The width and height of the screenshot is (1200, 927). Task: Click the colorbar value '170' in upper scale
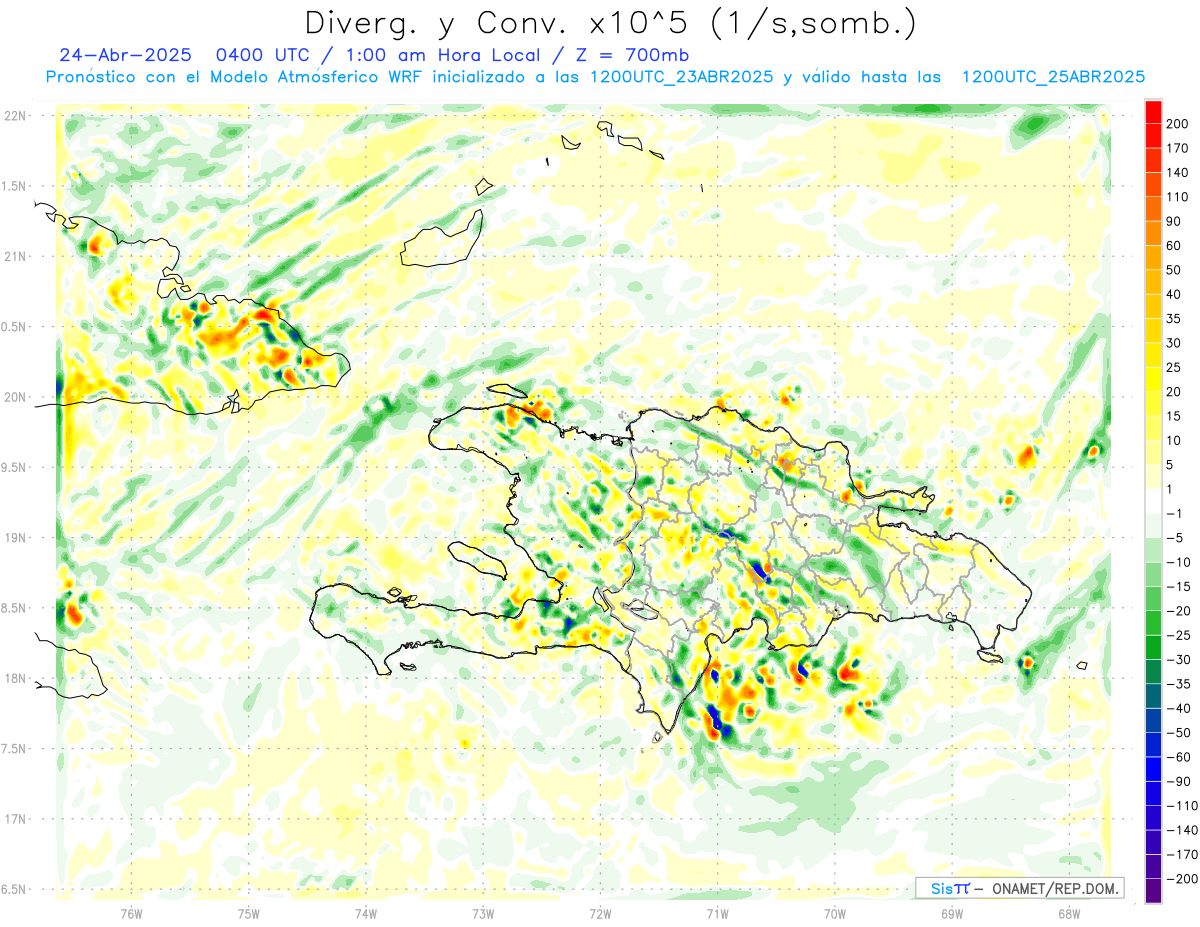(x=1177, y=148)
